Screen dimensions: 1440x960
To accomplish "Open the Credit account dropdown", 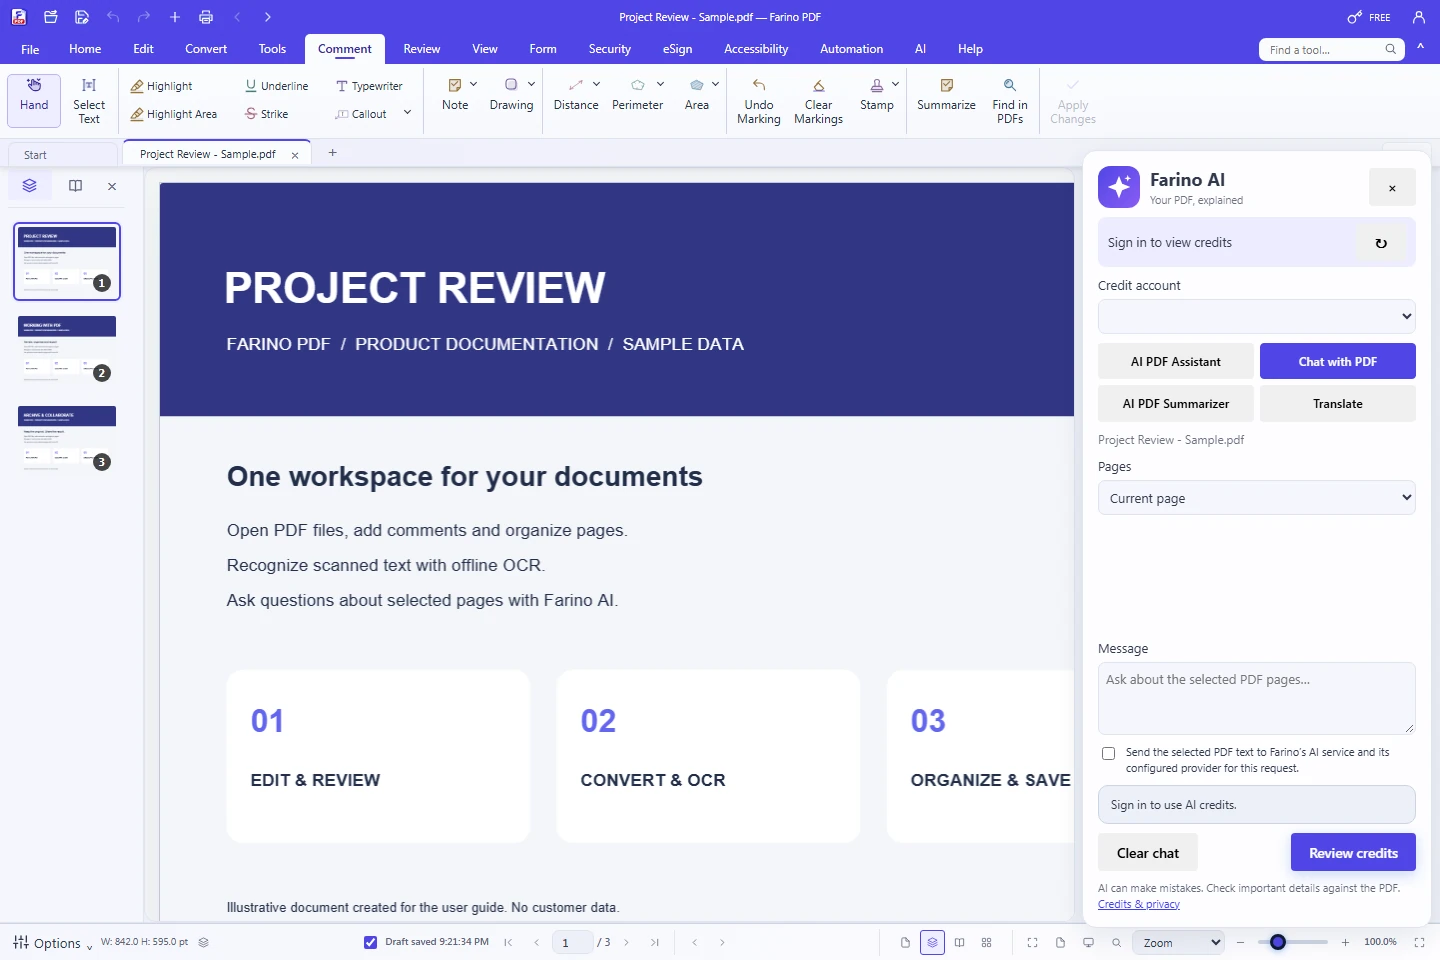I will pyautogui.click(x=1256, y=316).
